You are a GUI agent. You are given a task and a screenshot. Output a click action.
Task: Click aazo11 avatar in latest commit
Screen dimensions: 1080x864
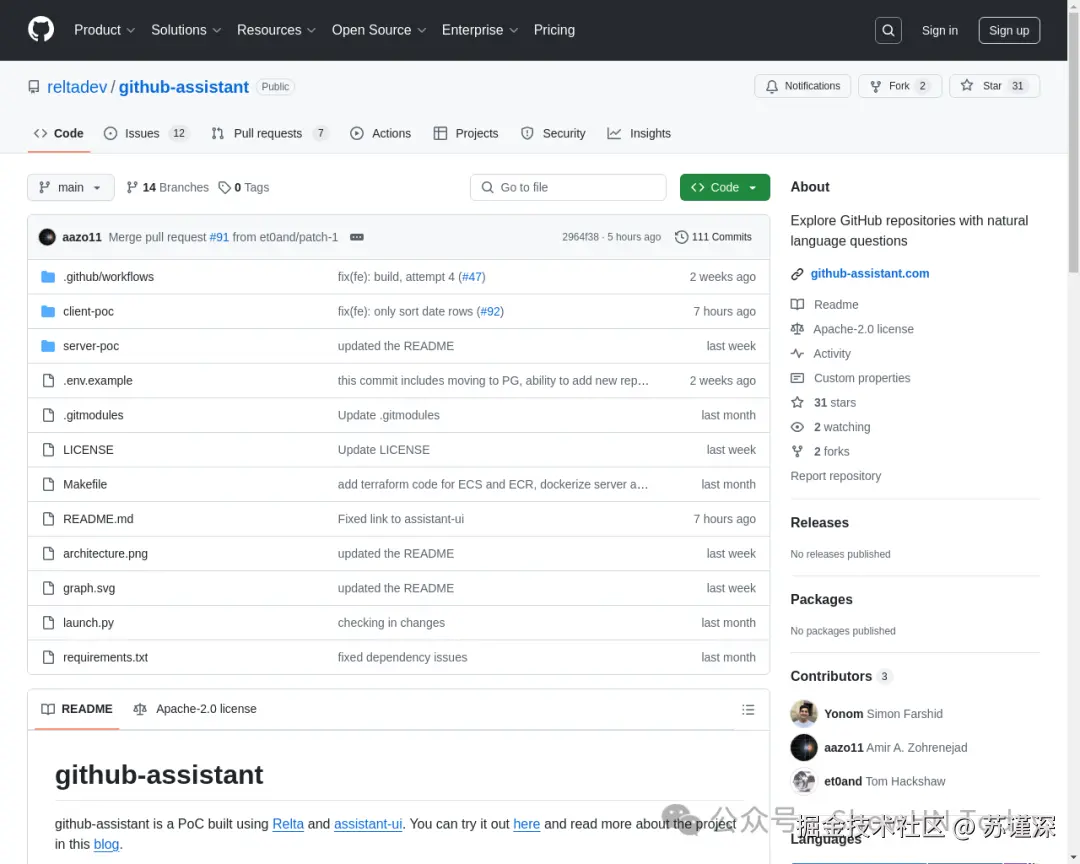(x=47, y=237)
